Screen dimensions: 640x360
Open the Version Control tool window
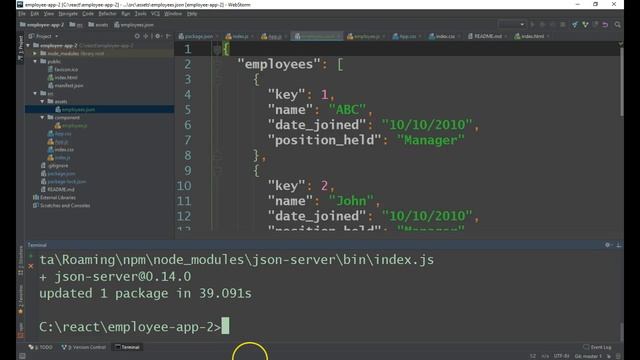(84, 347)
